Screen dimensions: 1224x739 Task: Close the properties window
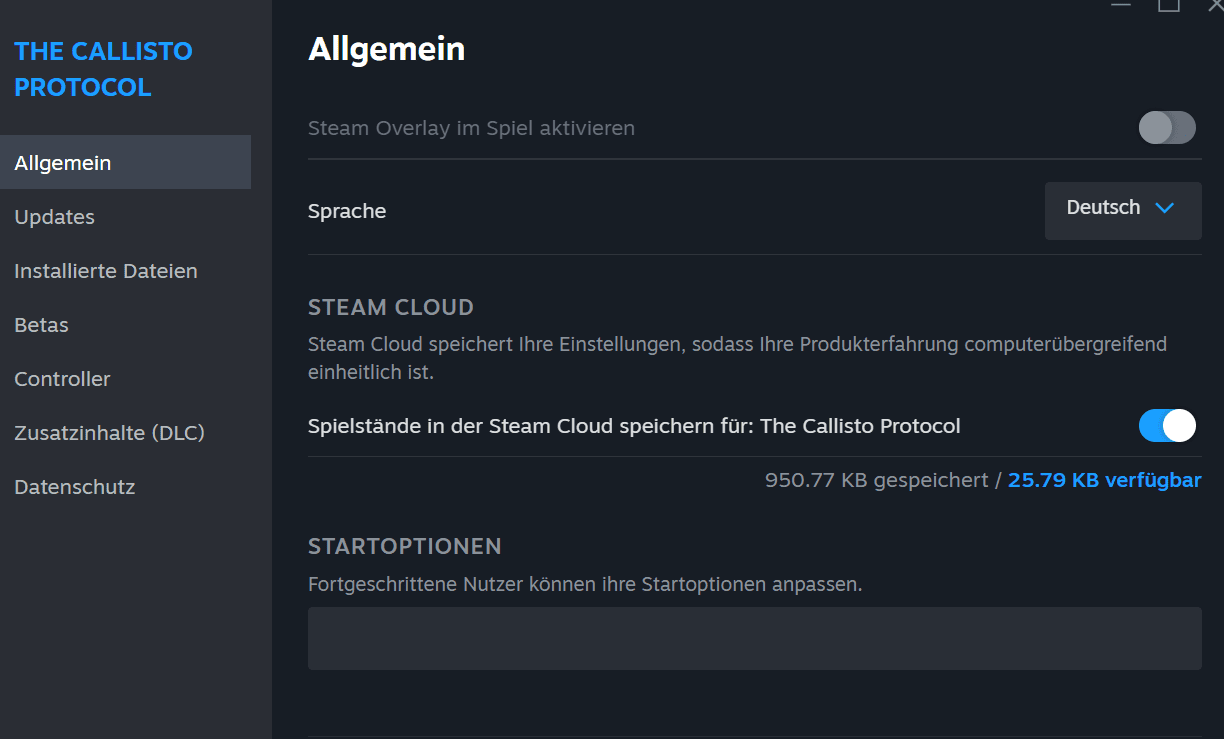1214,5
